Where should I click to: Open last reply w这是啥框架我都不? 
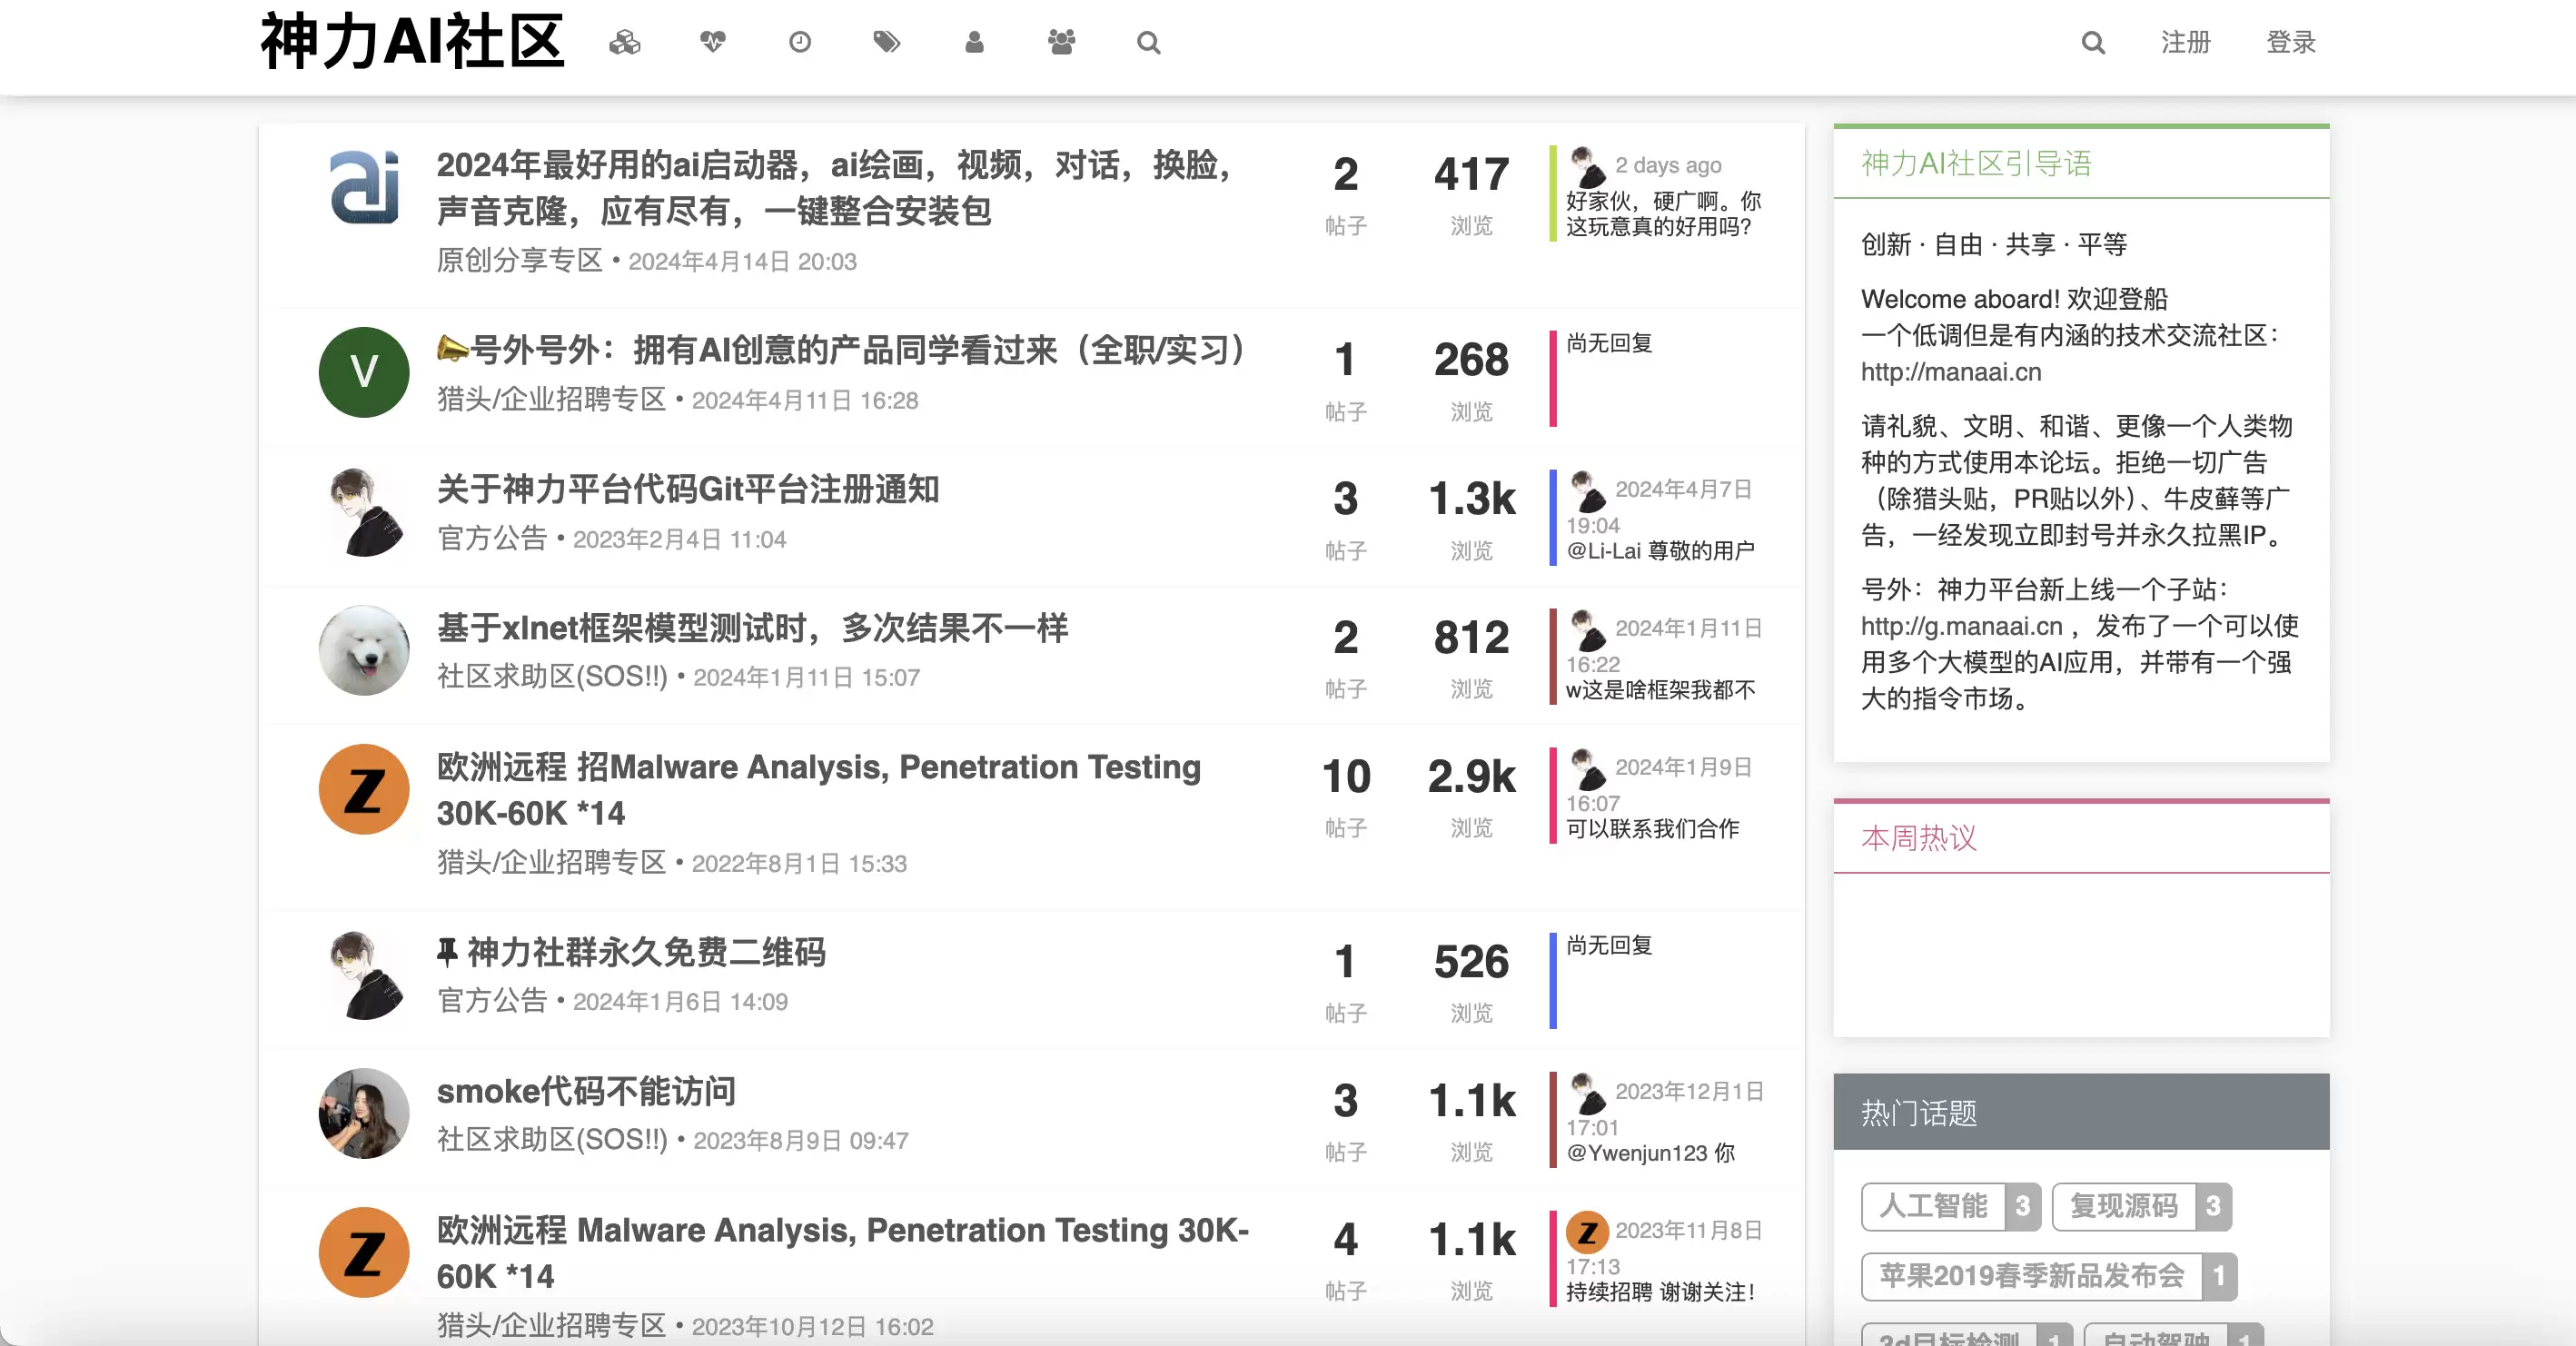[1660, 690]
